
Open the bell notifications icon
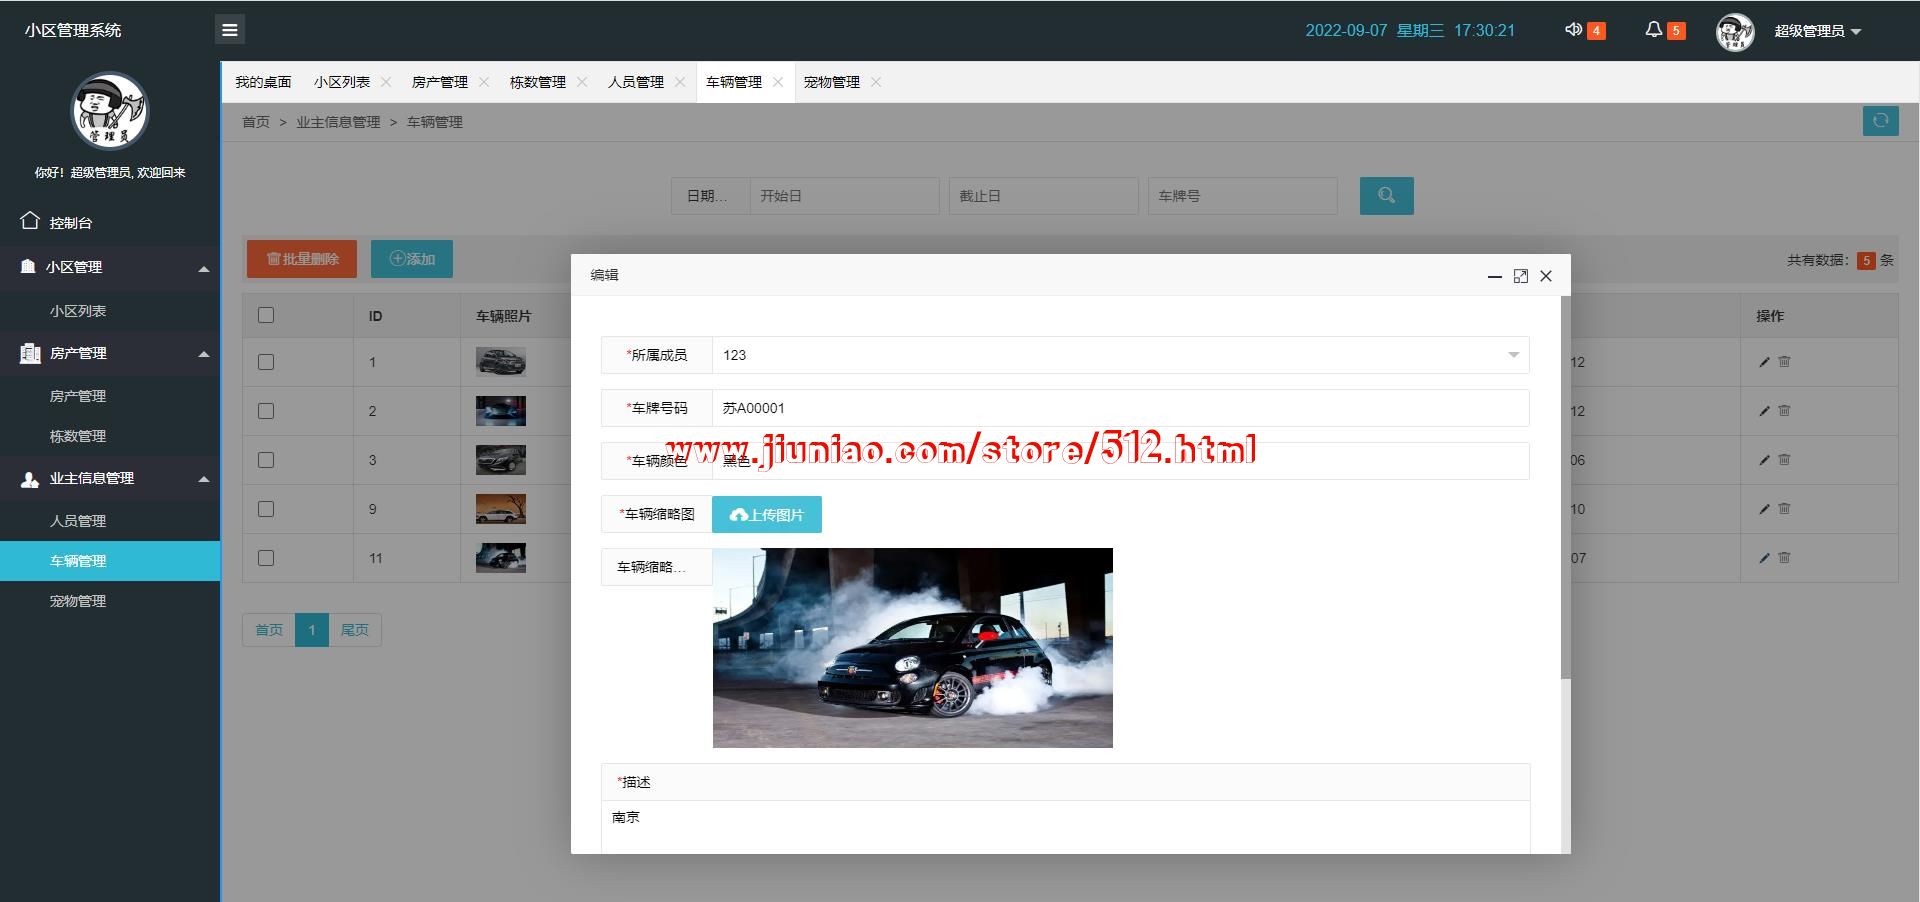coord(1653,30)
